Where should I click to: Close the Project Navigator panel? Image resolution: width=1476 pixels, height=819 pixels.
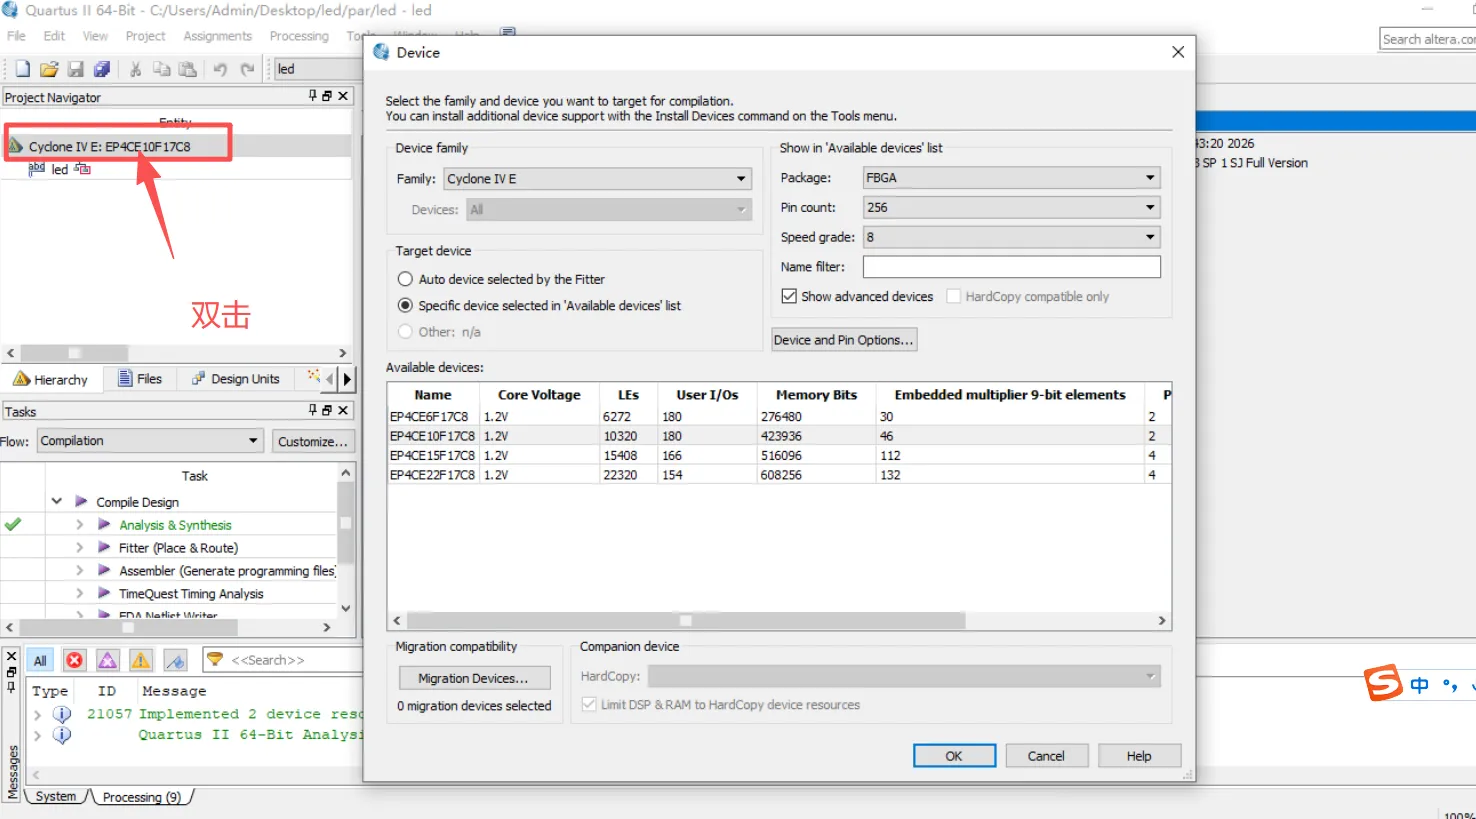(343, 96)
